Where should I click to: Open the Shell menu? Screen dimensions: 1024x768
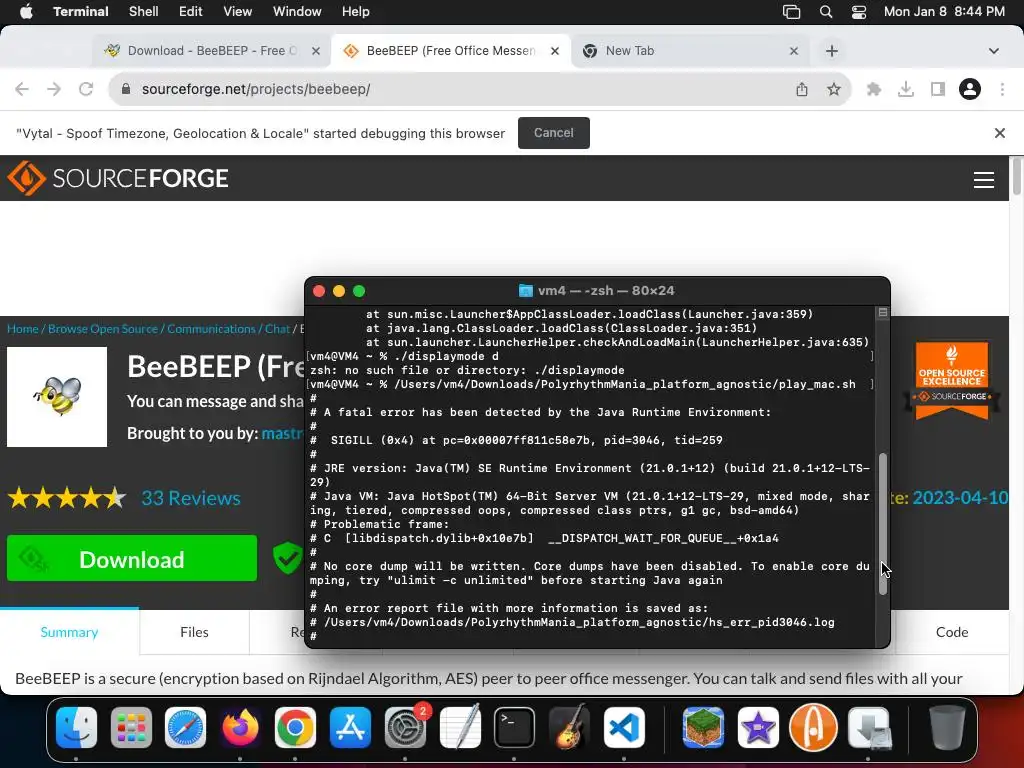click(143, 12)
